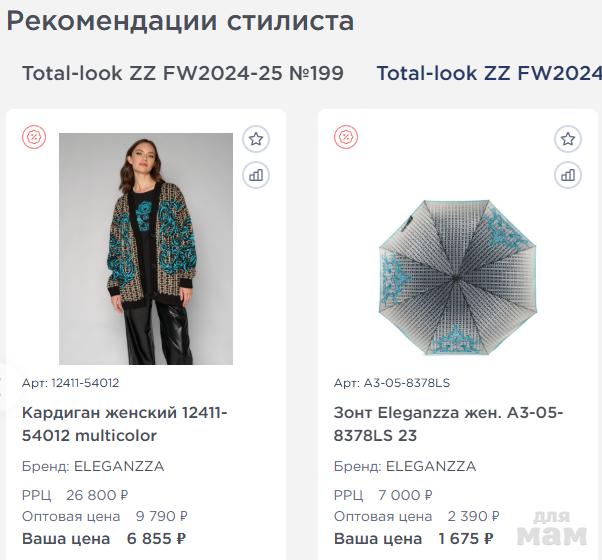Click discount badge on cardigan card
This screenshot has height=560, width=602.
click(34, 137)
